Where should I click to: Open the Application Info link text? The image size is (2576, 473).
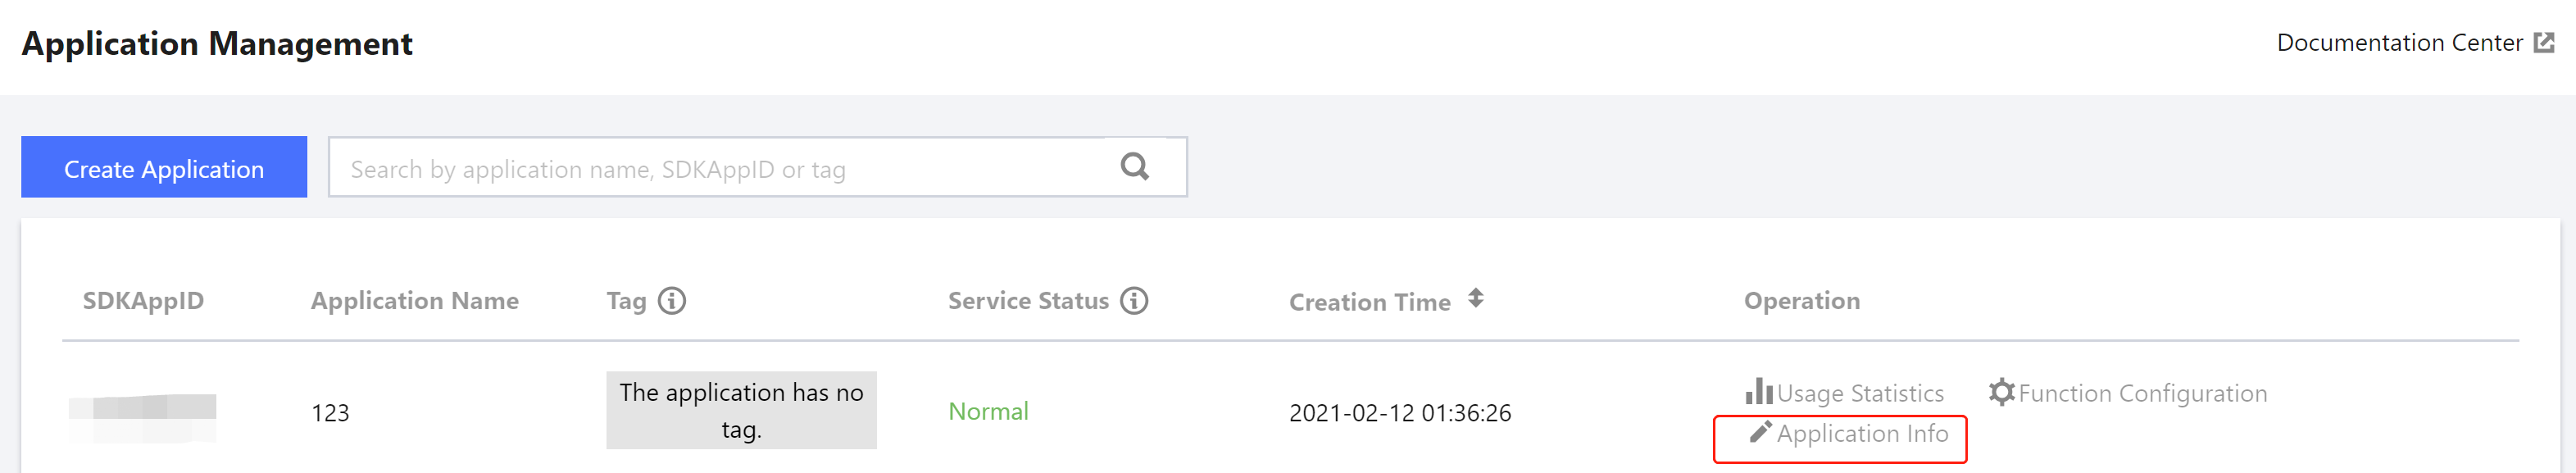[x=1862, y=434]
